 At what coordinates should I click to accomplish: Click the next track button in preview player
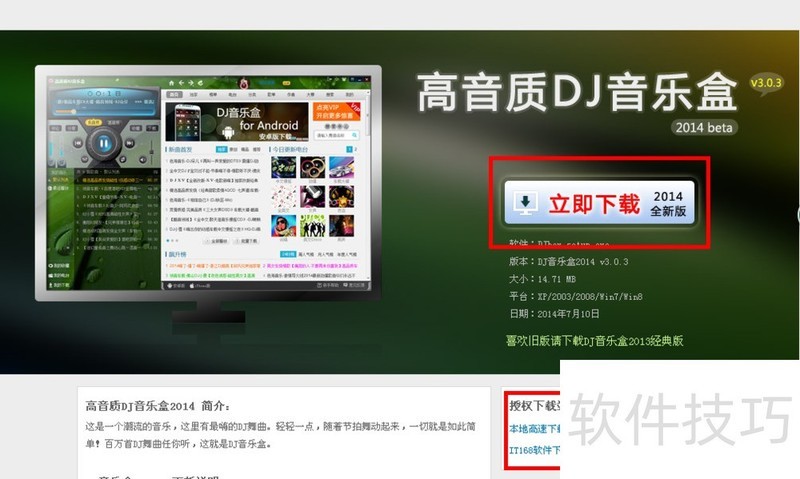(130, 143)
